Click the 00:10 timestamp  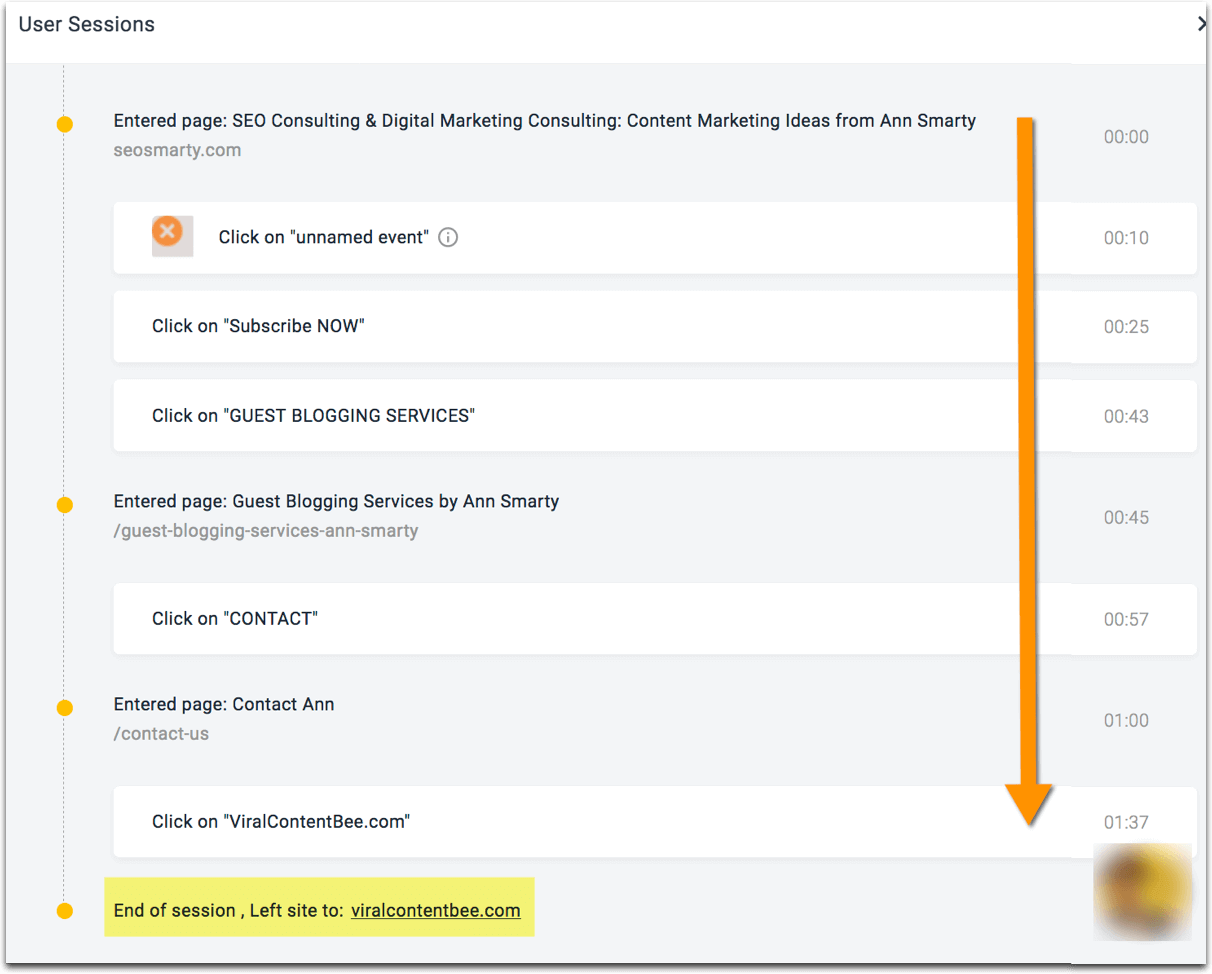[1126, 238]
